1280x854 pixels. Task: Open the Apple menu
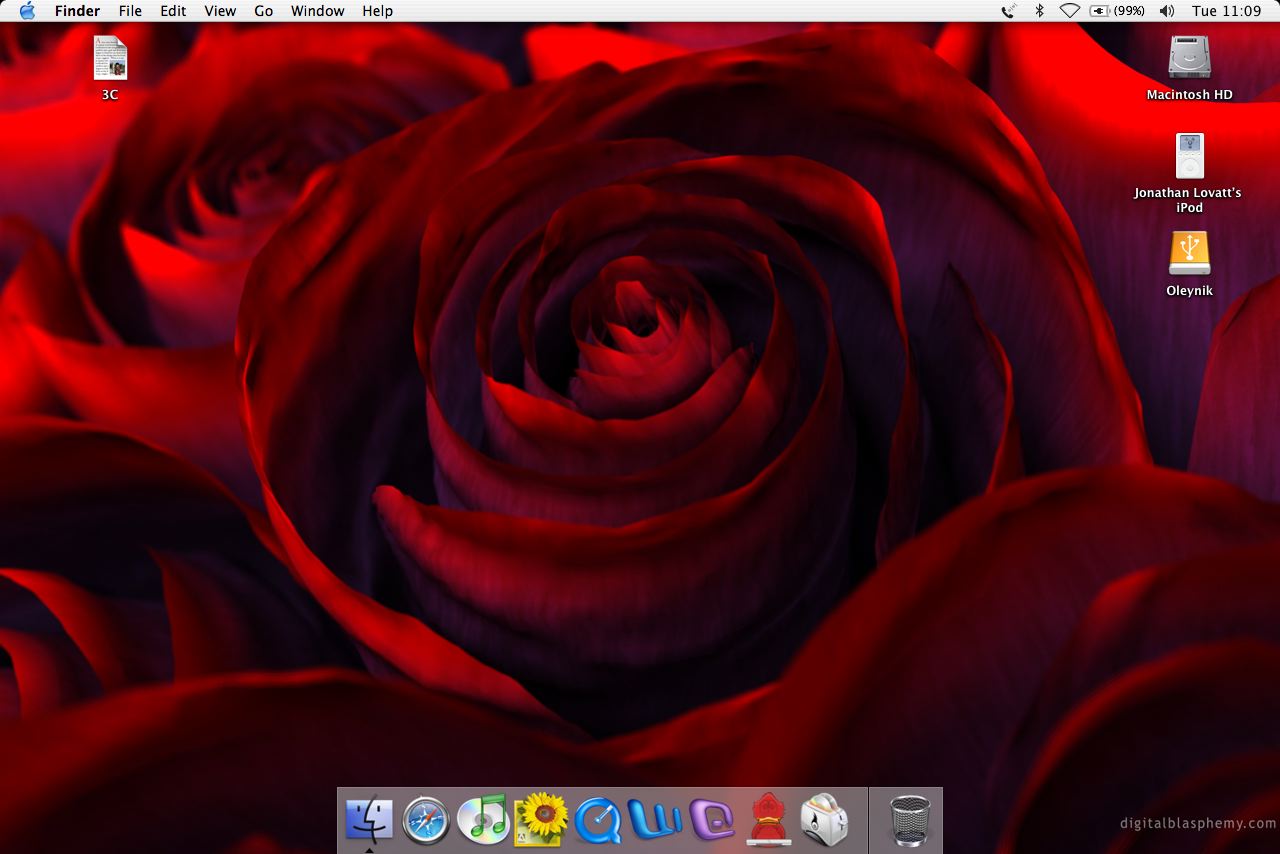tap(27, 11)
